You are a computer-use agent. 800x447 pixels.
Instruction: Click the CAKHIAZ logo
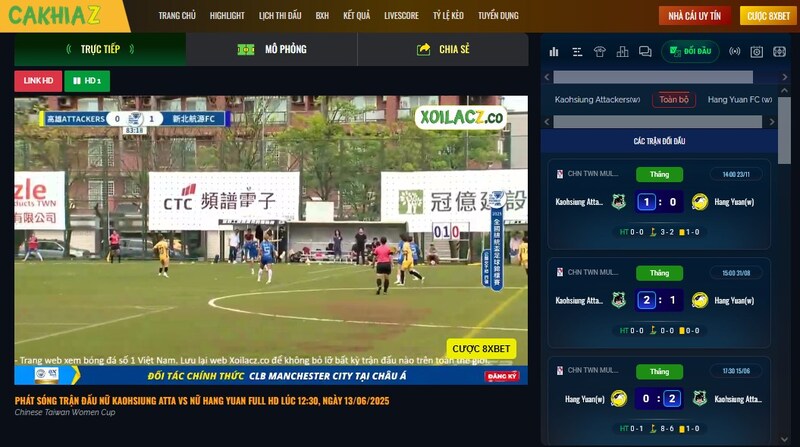tap(54, 16)
